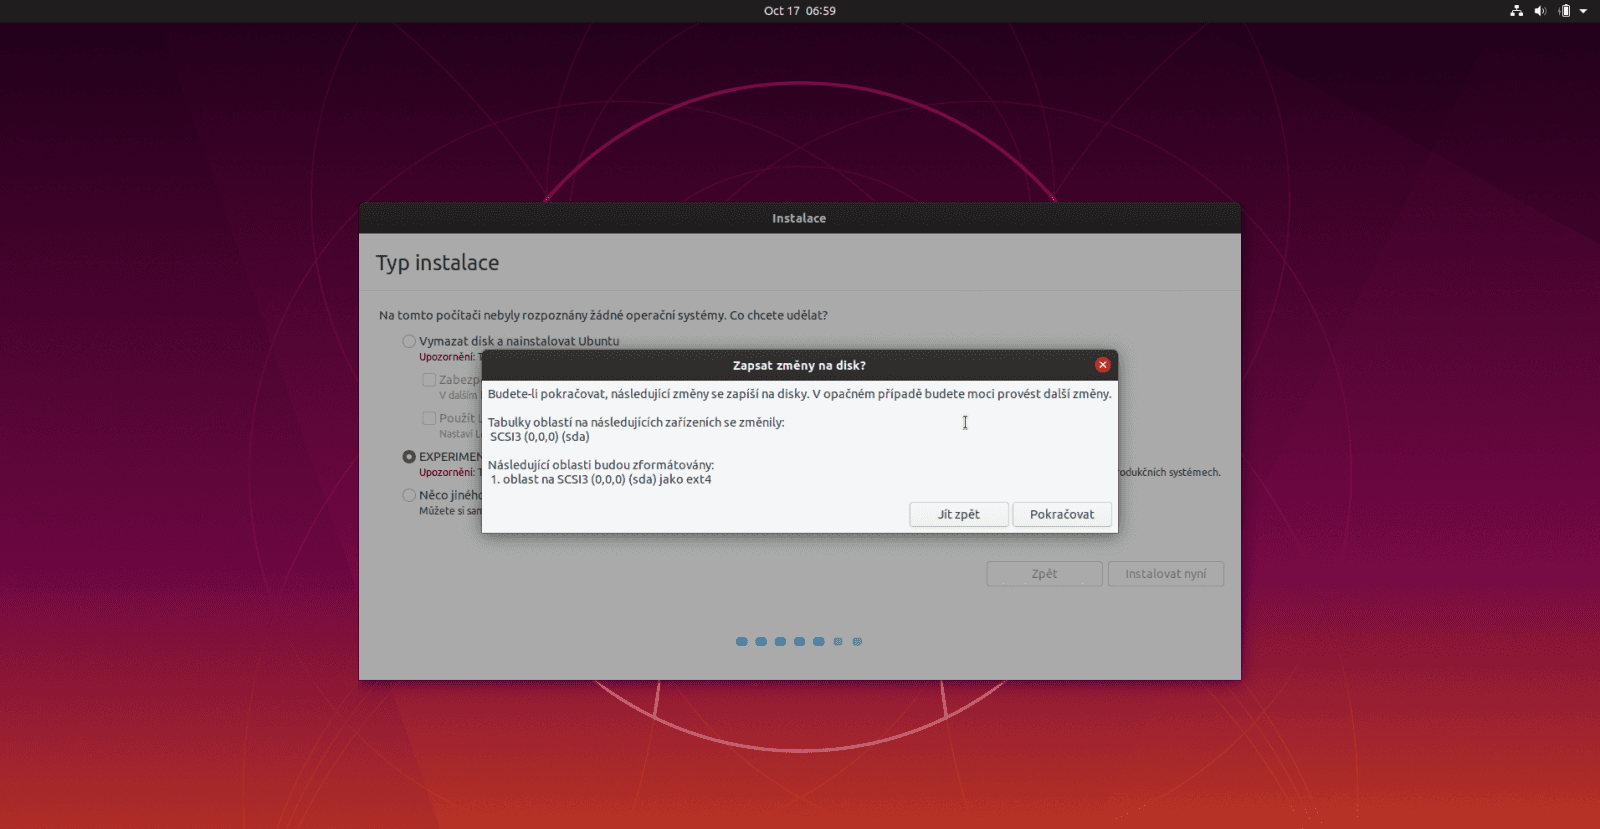Select Vymazat disk a nainstalovat Ubuntu radio
The width and height of the screenshot is (1600, 829).
click(x=409, y=341)
